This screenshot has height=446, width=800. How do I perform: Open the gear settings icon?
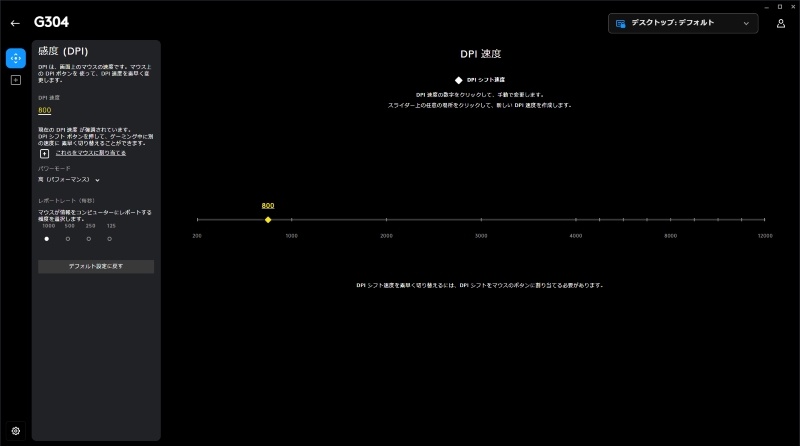pyautogui.click(x=16, y=431)
